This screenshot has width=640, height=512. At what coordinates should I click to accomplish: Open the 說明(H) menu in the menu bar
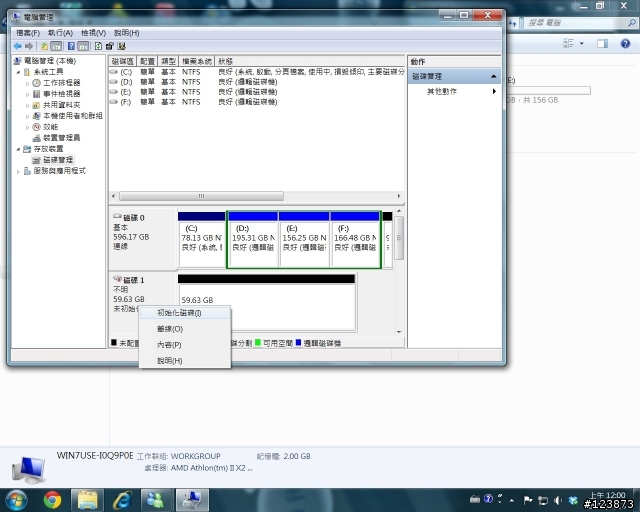(127, 33)
